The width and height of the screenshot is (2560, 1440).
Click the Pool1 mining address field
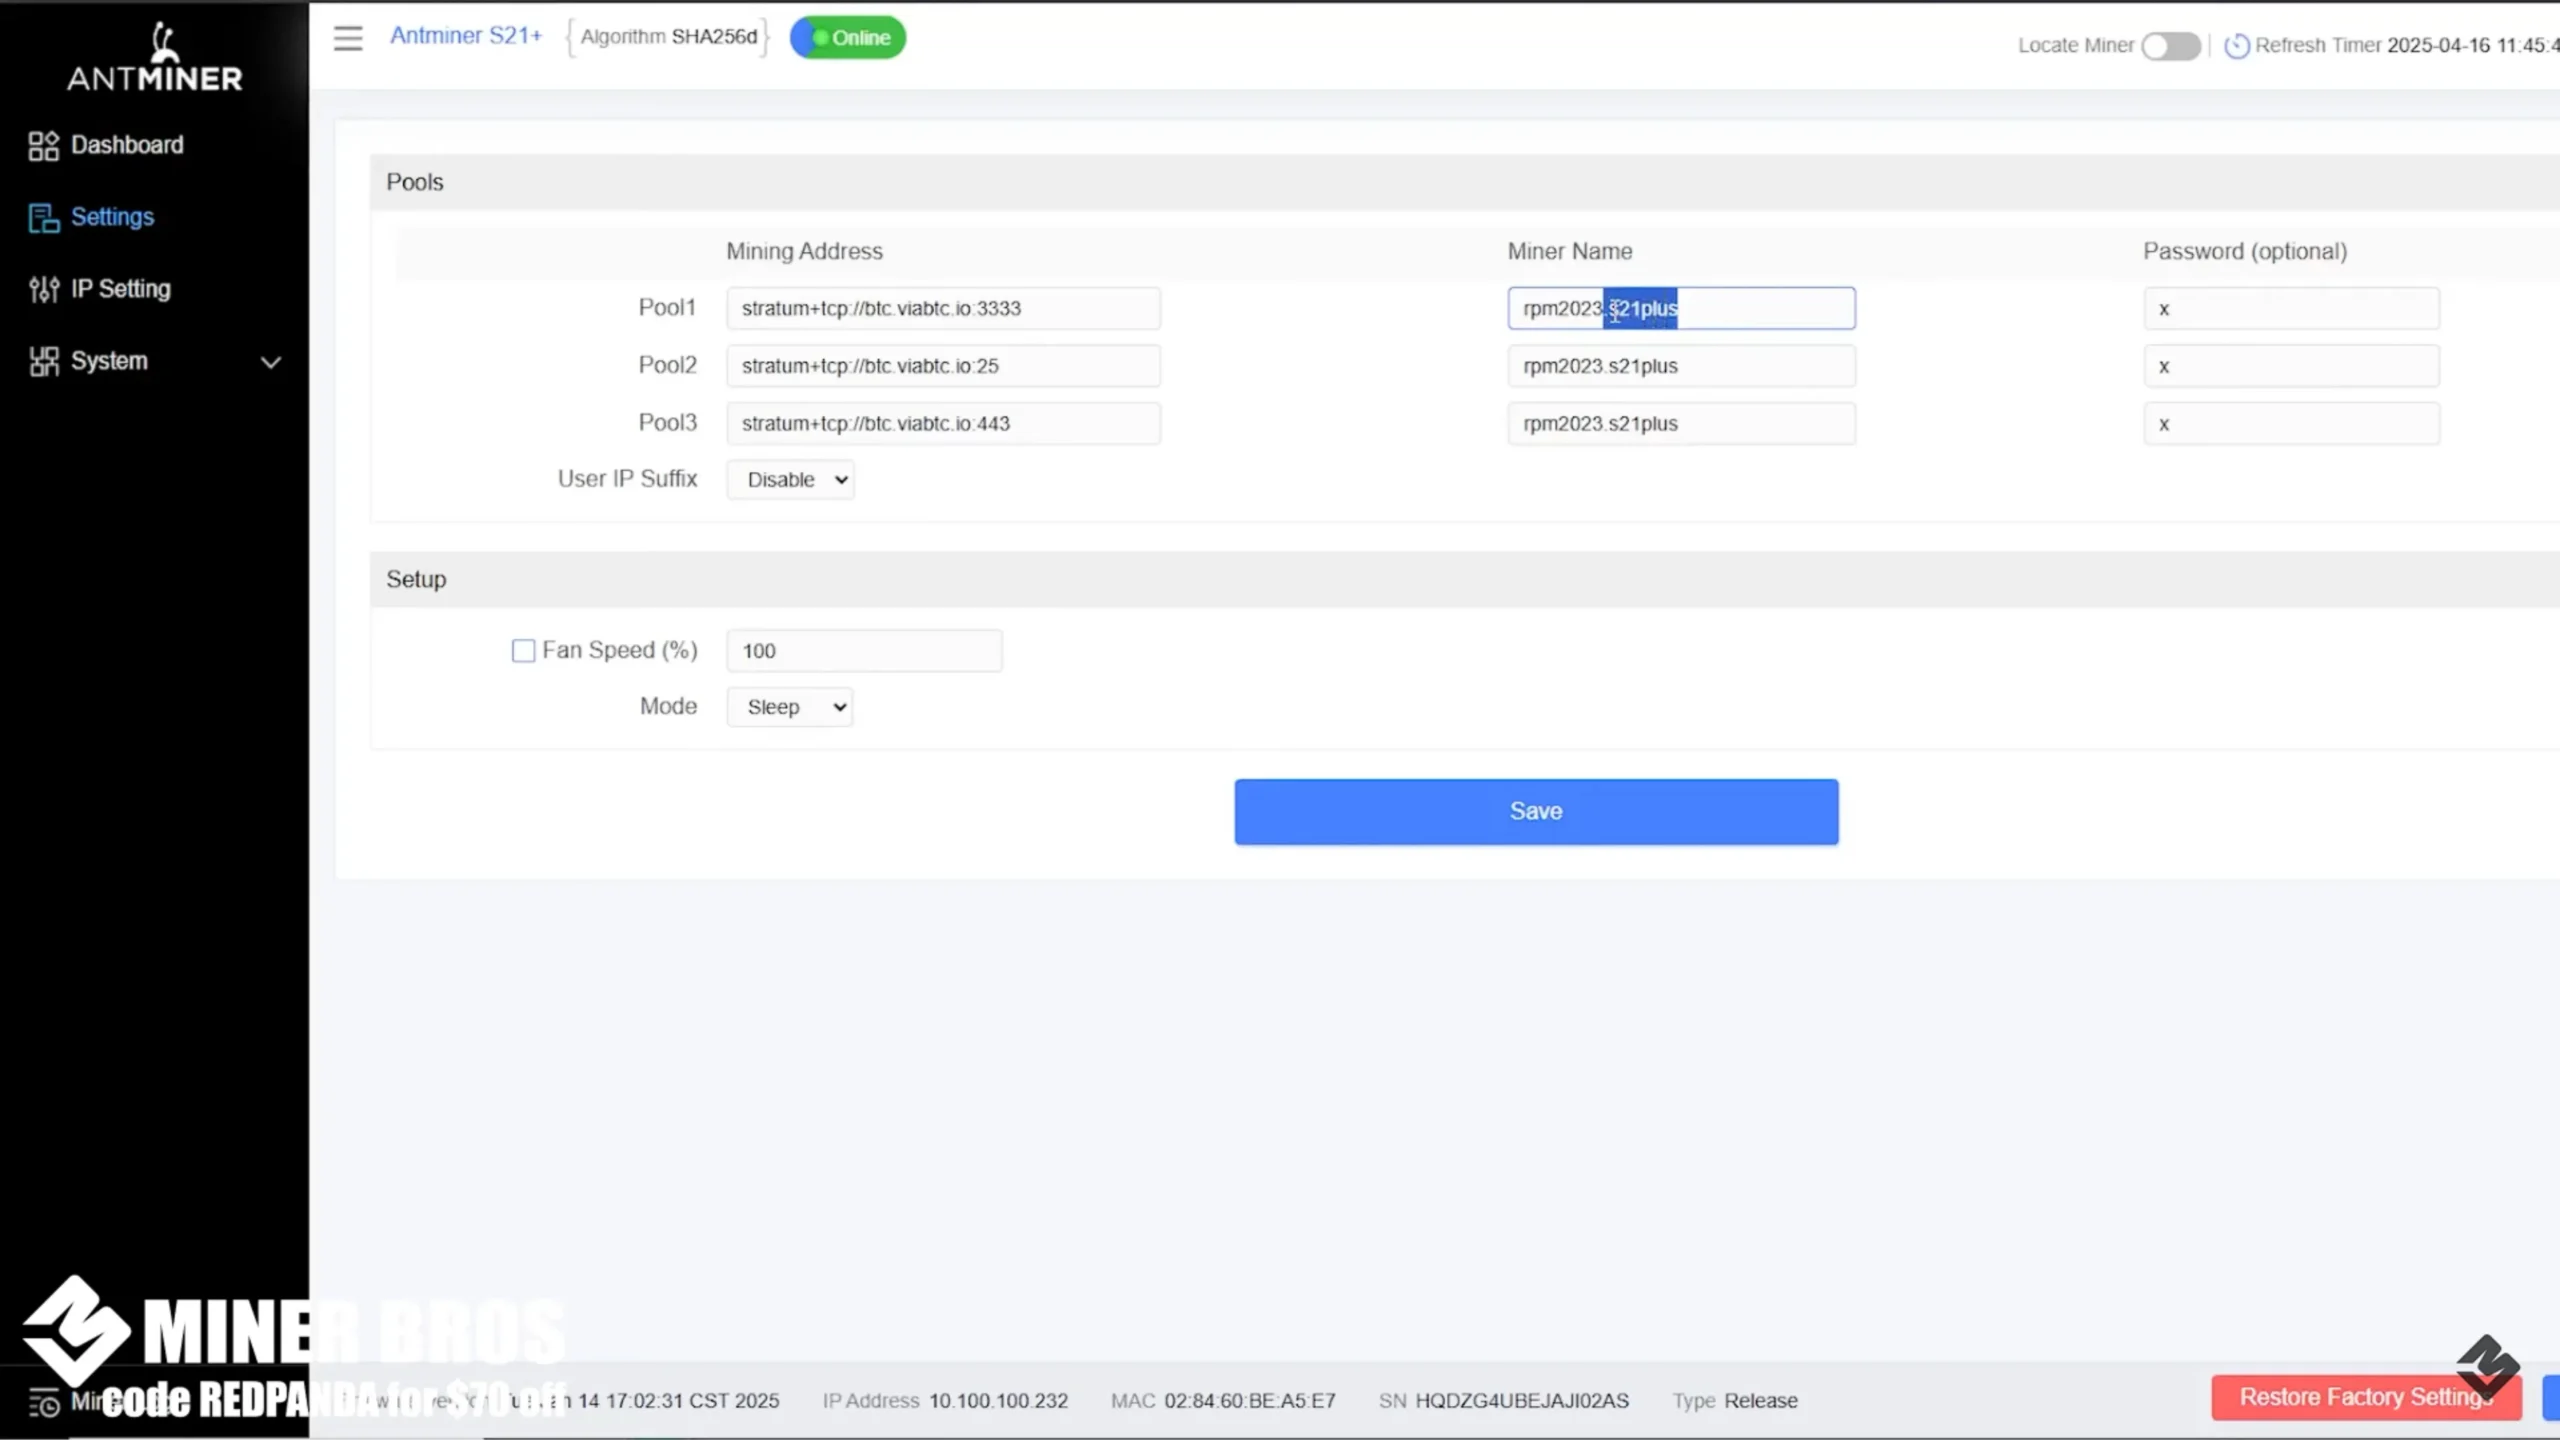(943, 308)
